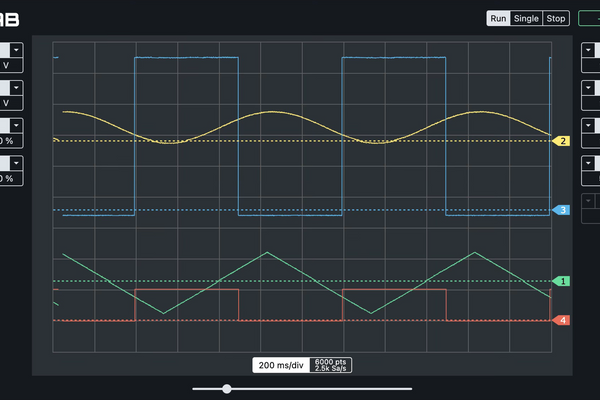Click the 200 ms/div timebase button
The width and height of the screenshot is (600, 400).
[x=280, y=365]
